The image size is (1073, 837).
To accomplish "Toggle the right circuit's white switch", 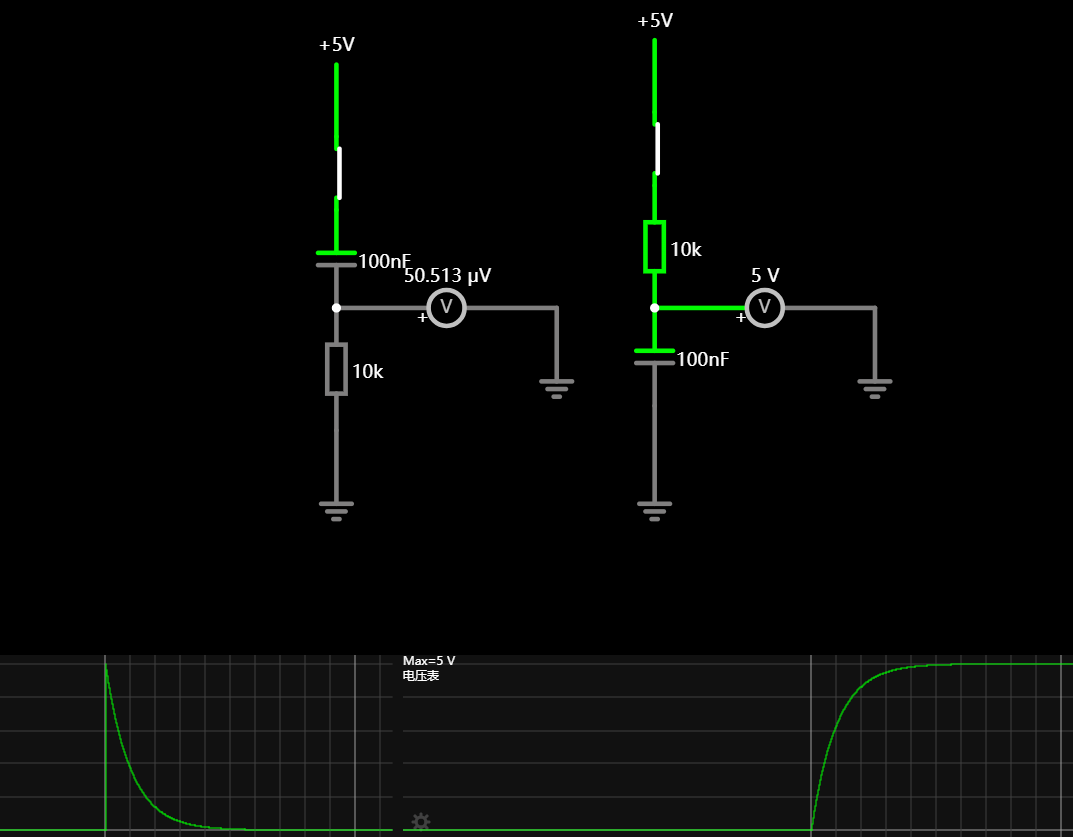I will point(657,149).
